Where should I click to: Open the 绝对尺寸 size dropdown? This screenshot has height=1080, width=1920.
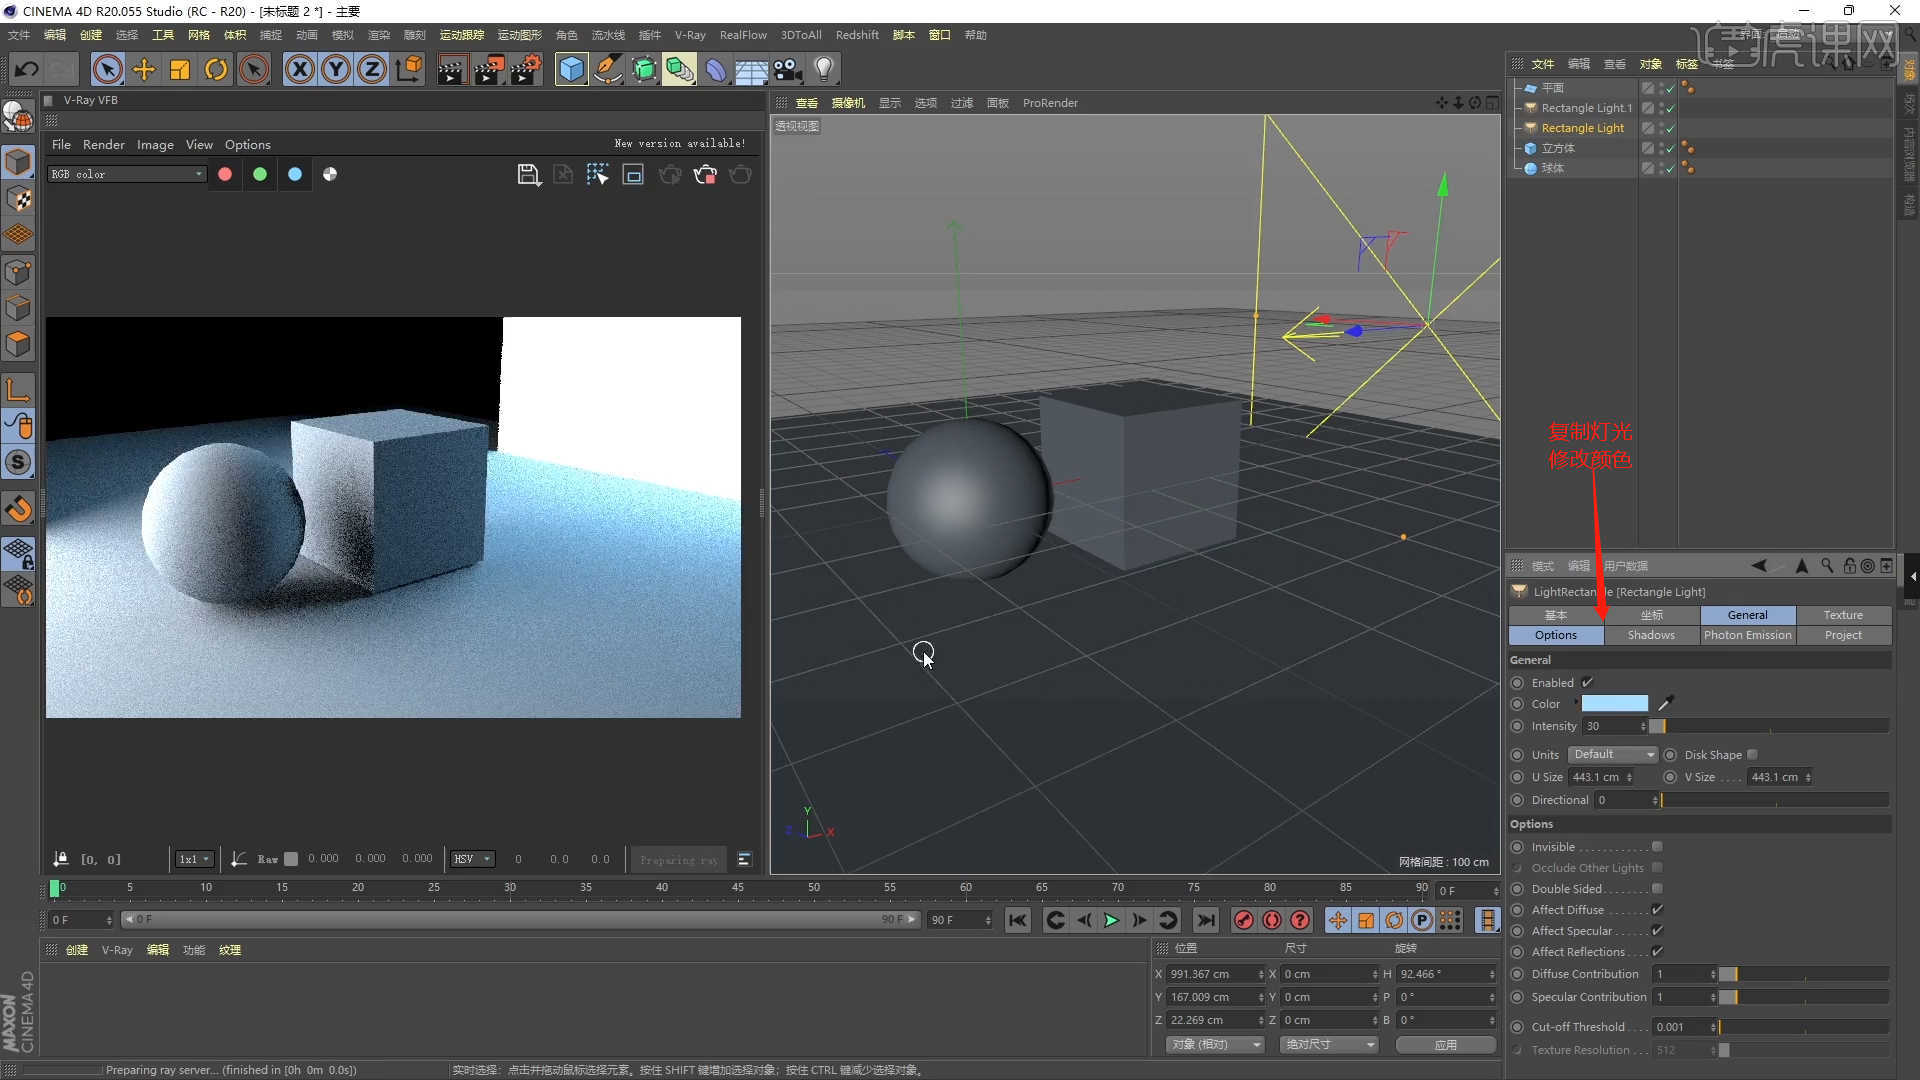click(1329, 1044)
